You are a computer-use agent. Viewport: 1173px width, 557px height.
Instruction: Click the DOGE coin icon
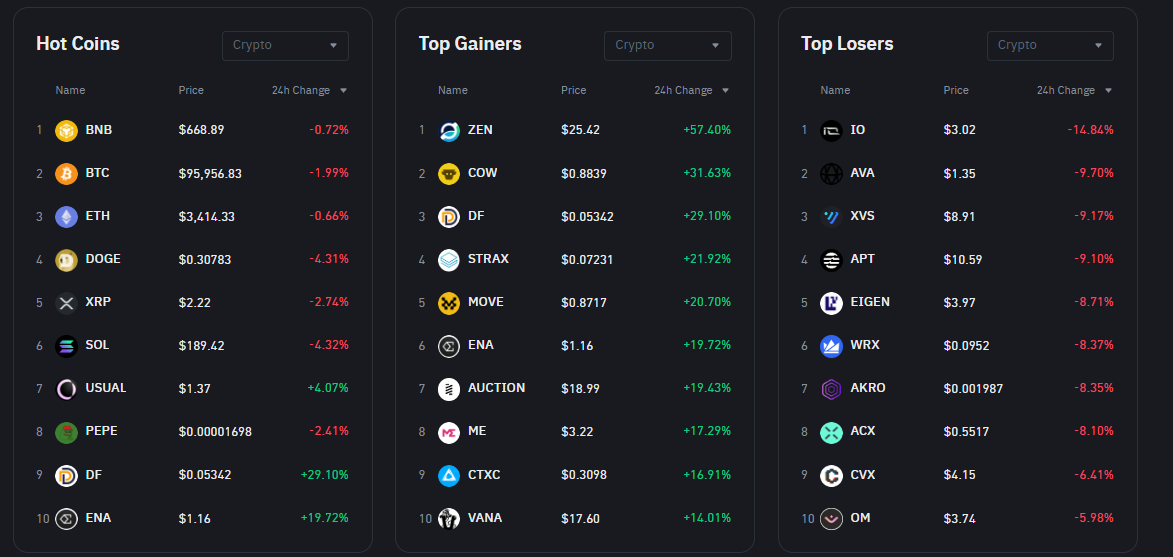[x=66, y=260]
